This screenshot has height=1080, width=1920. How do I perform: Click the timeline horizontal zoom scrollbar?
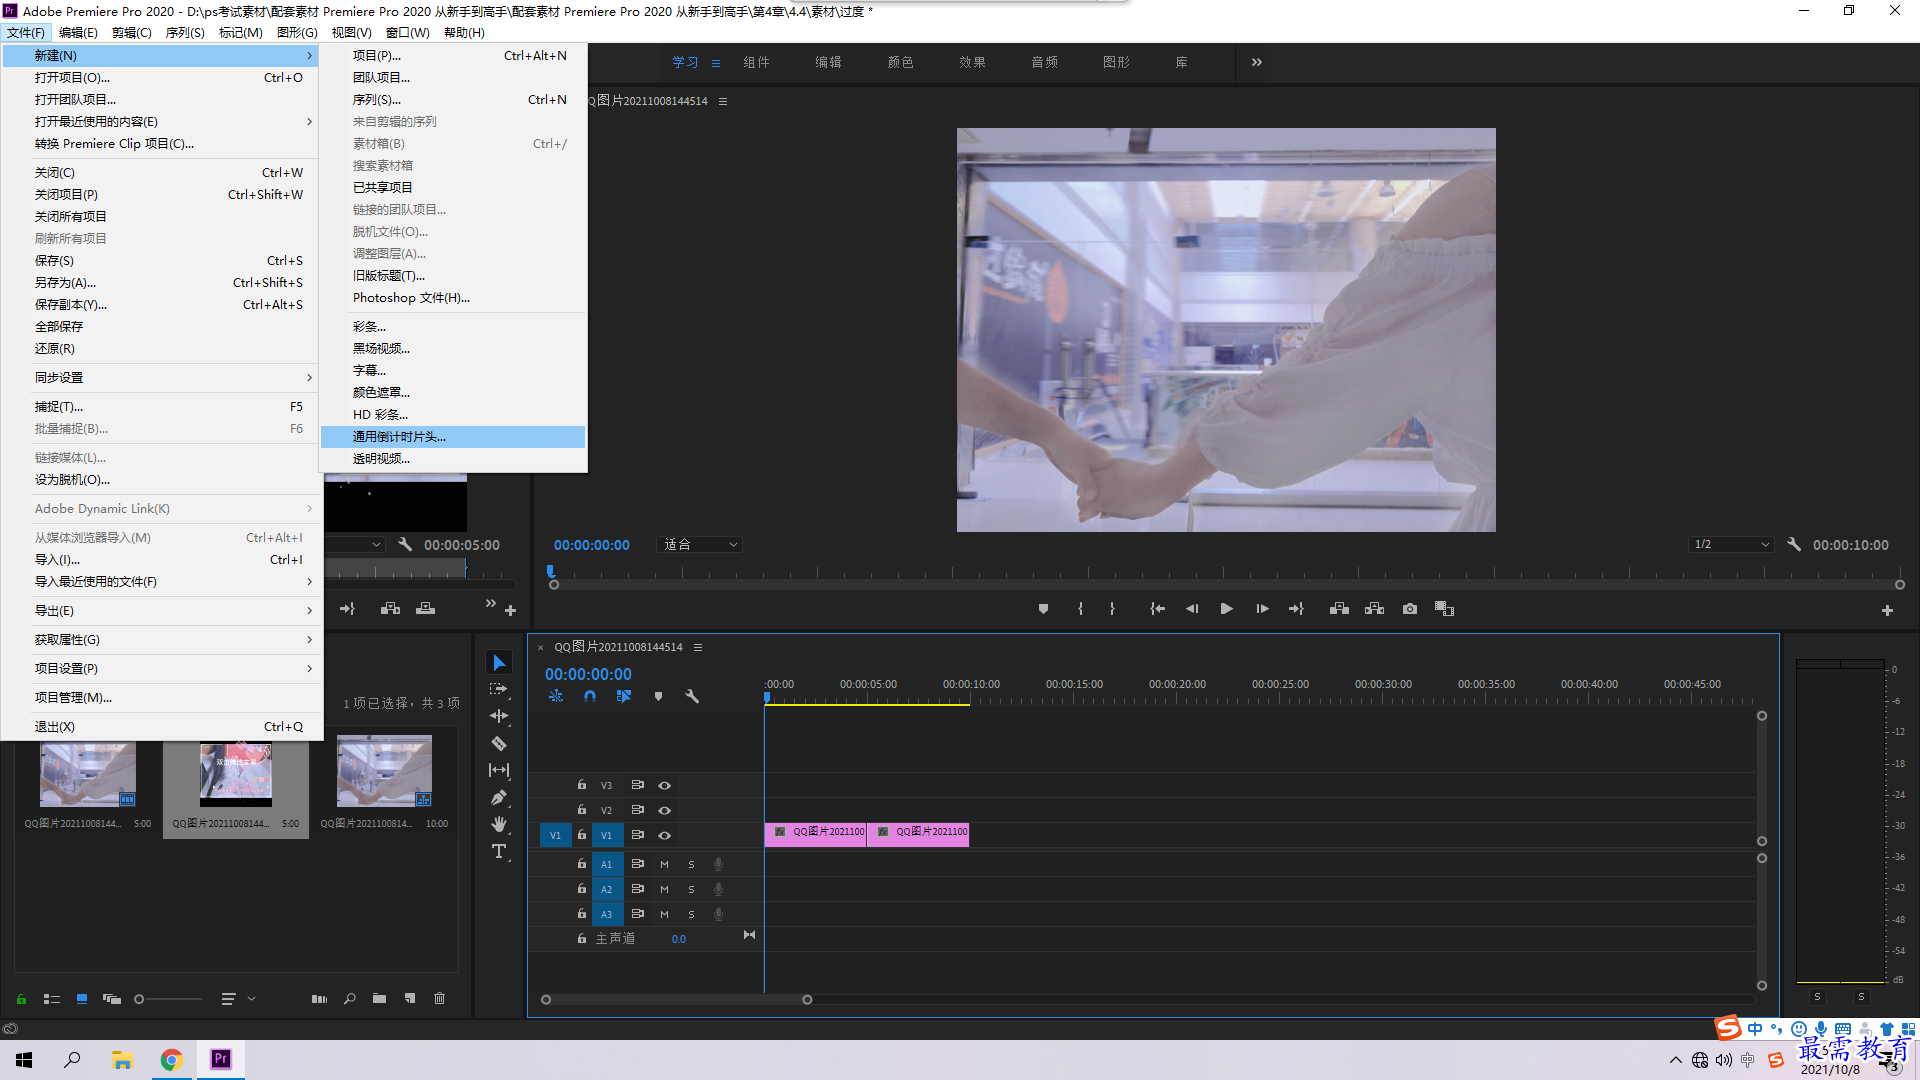676,1000
